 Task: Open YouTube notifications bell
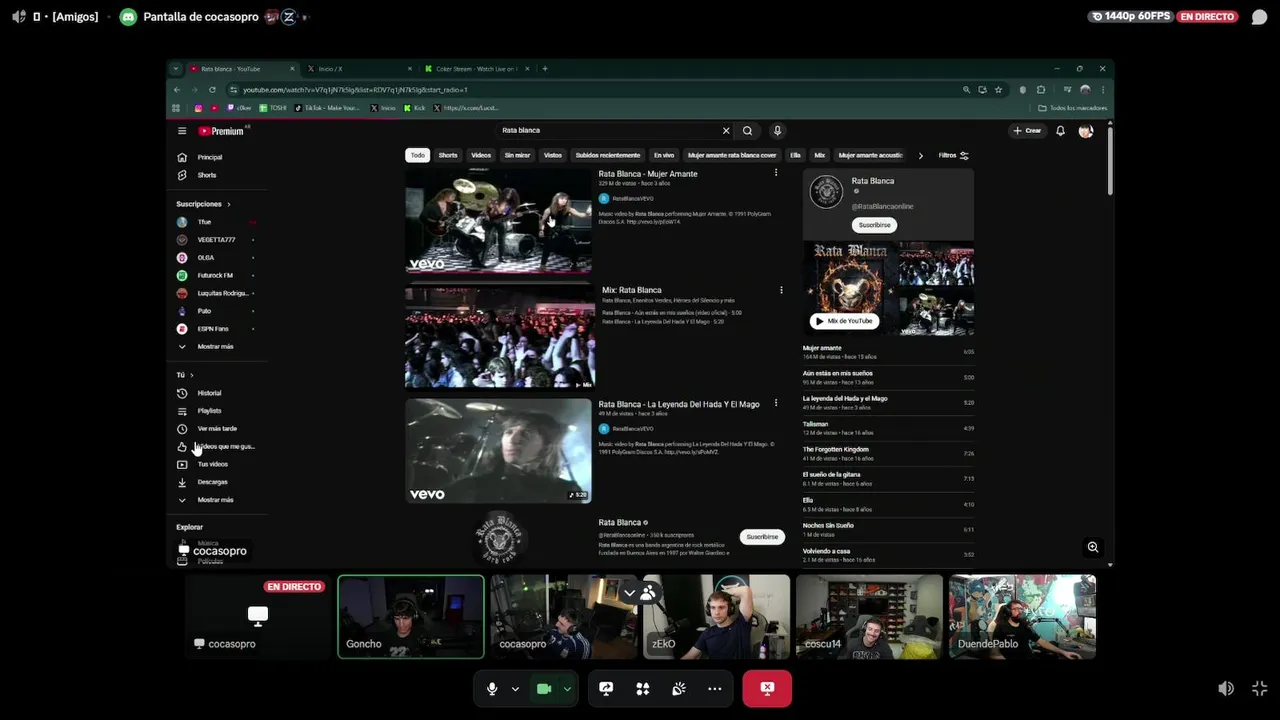pyautogui.click(x=1060, y=131)
